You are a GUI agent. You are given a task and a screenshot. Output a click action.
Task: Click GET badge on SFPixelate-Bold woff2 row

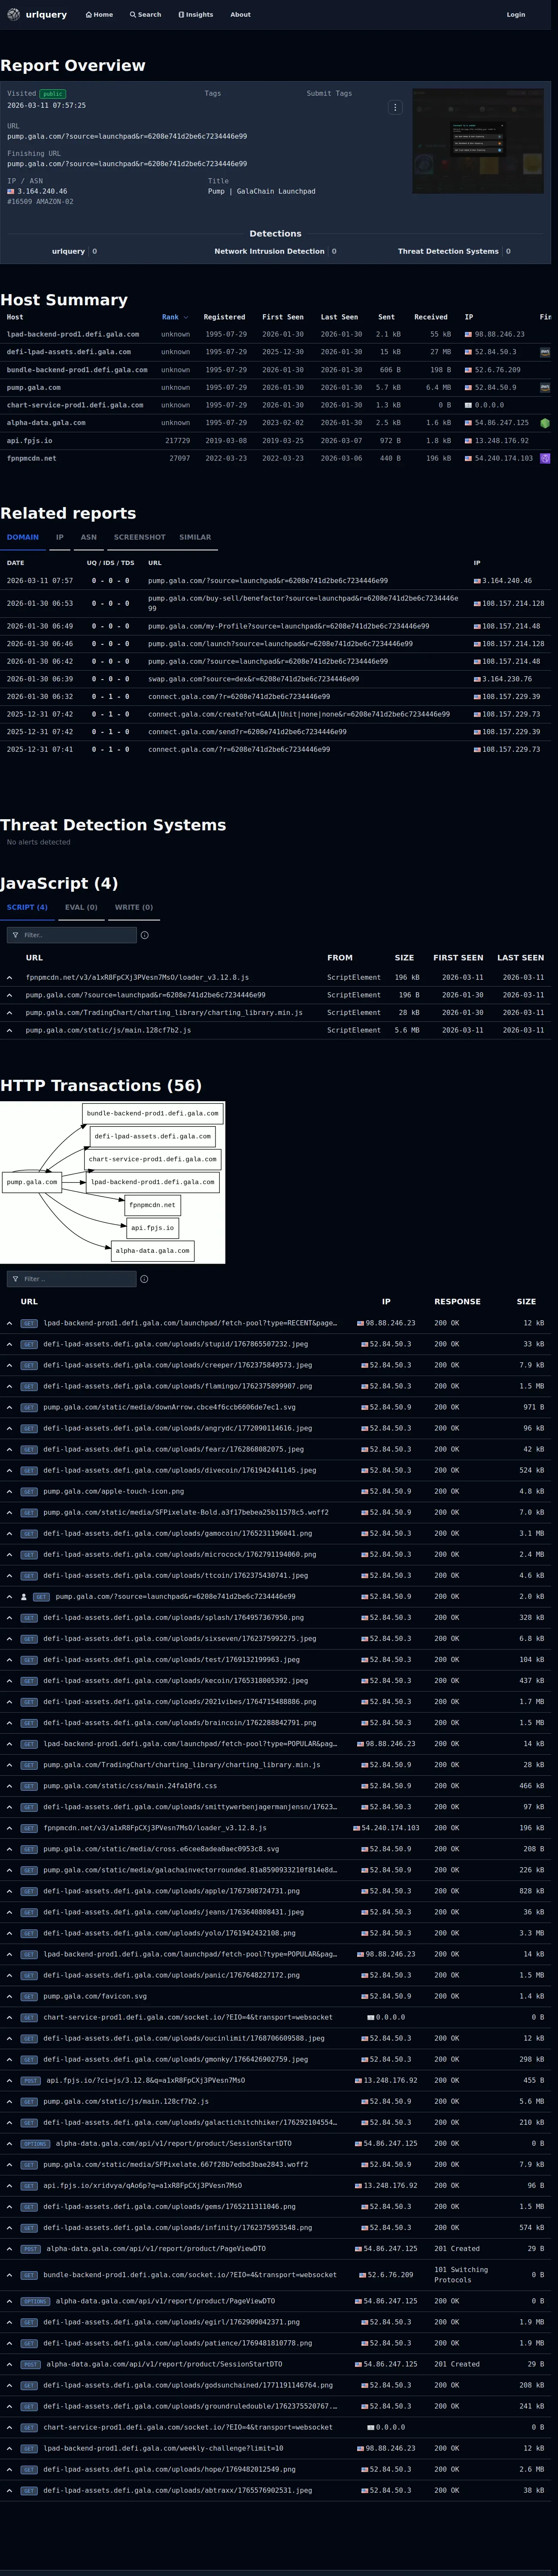tap(29, 1512)
